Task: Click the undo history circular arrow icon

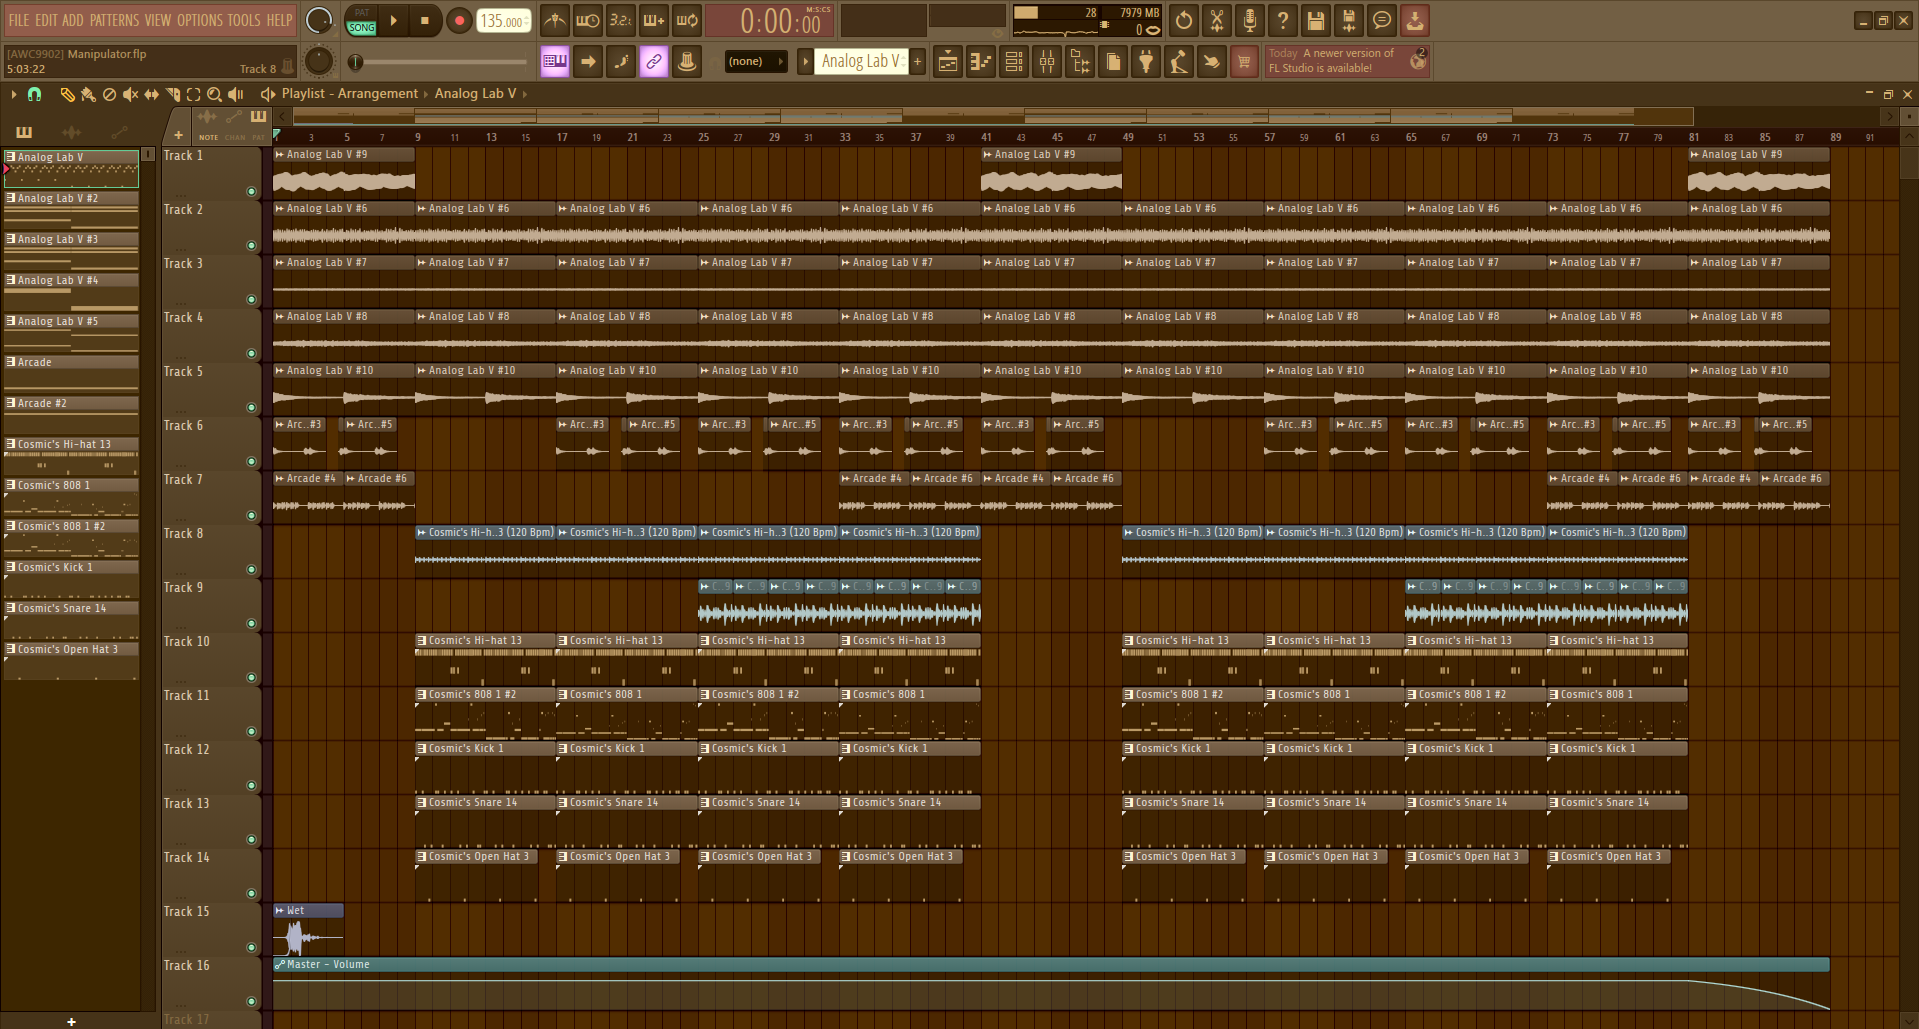Action: pos(1184,20)
